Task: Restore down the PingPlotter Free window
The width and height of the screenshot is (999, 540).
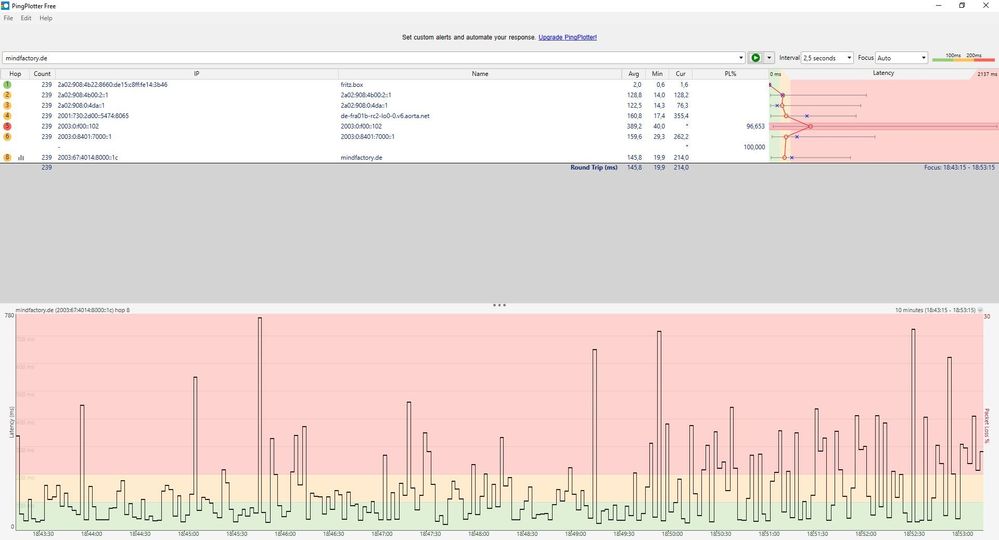Action: [962, 6]
